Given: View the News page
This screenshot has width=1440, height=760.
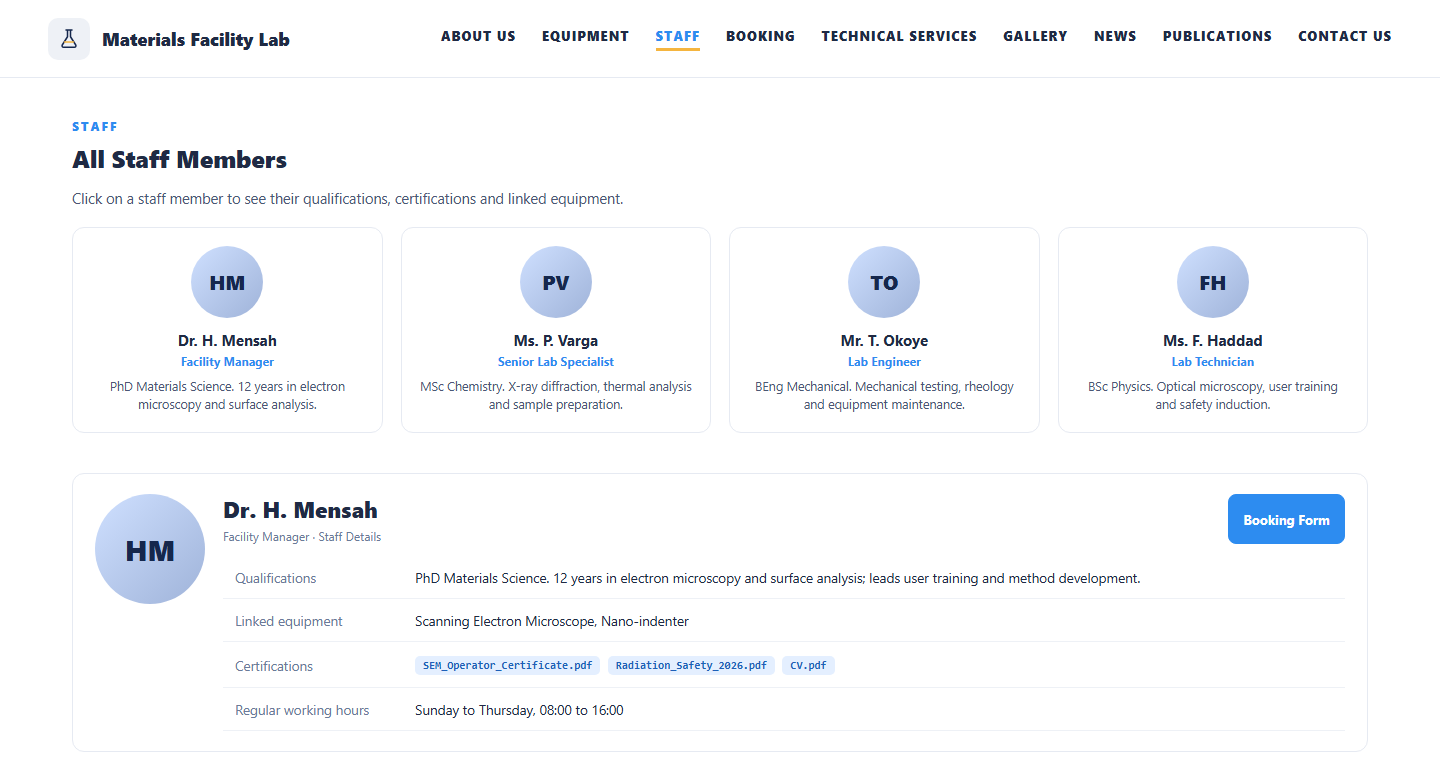Looking at the screenshot, I should (x=1115, y=36).
